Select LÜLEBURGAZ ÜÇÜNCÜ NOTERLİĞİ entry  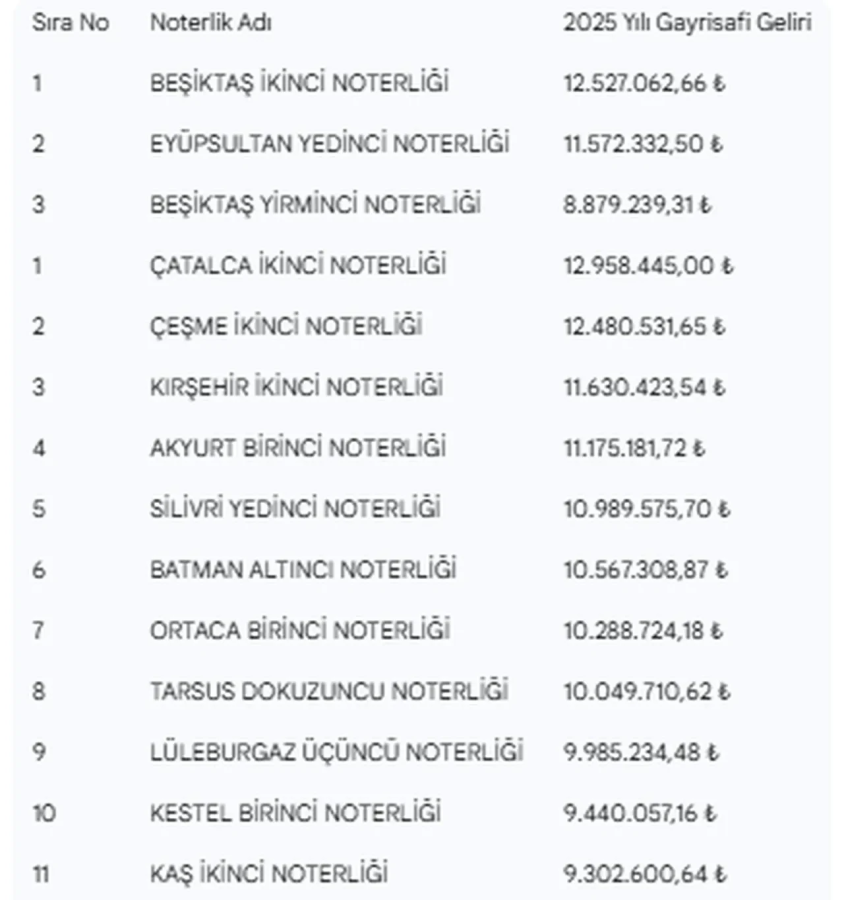(x=336, y=752)
